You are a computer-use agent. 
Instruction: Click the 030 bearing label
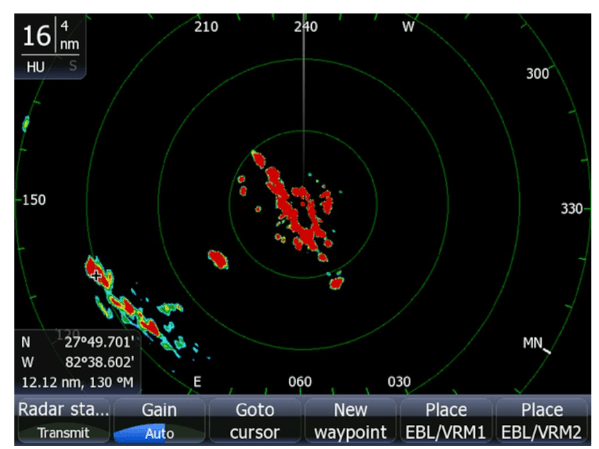tap(399, 382)
